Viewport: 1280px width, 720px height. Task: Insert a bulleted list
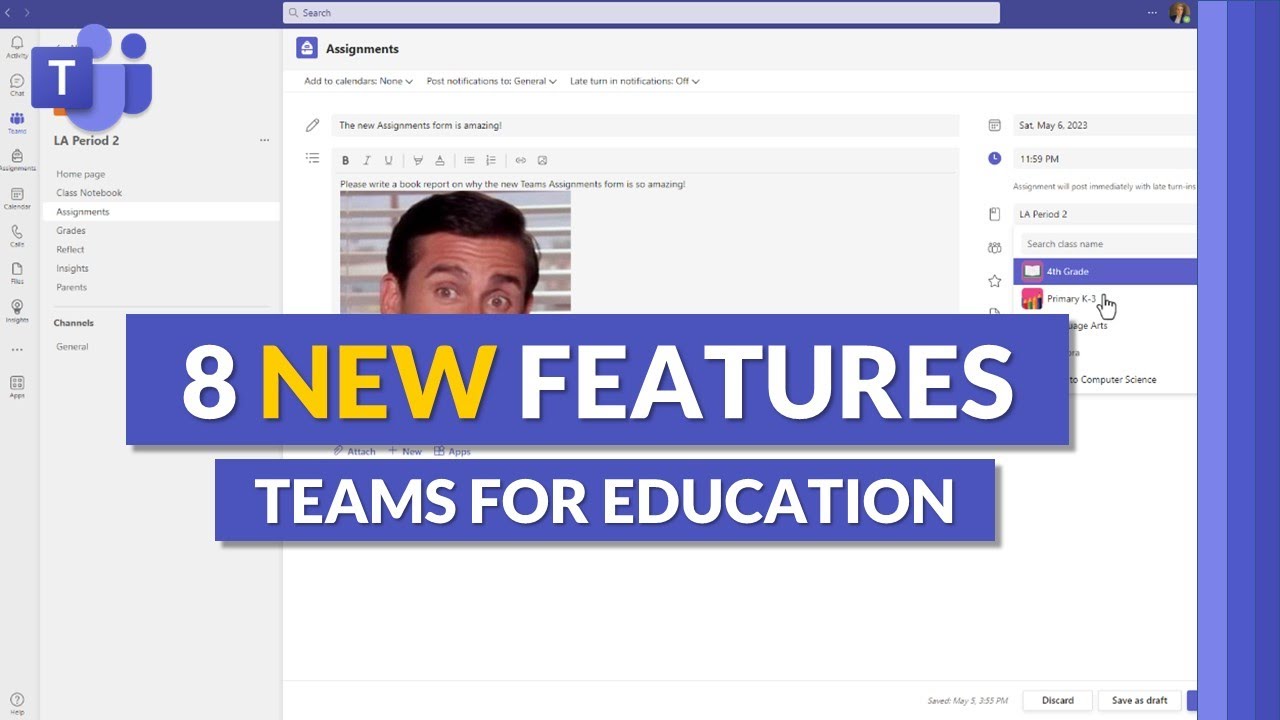tap(469, 160)
